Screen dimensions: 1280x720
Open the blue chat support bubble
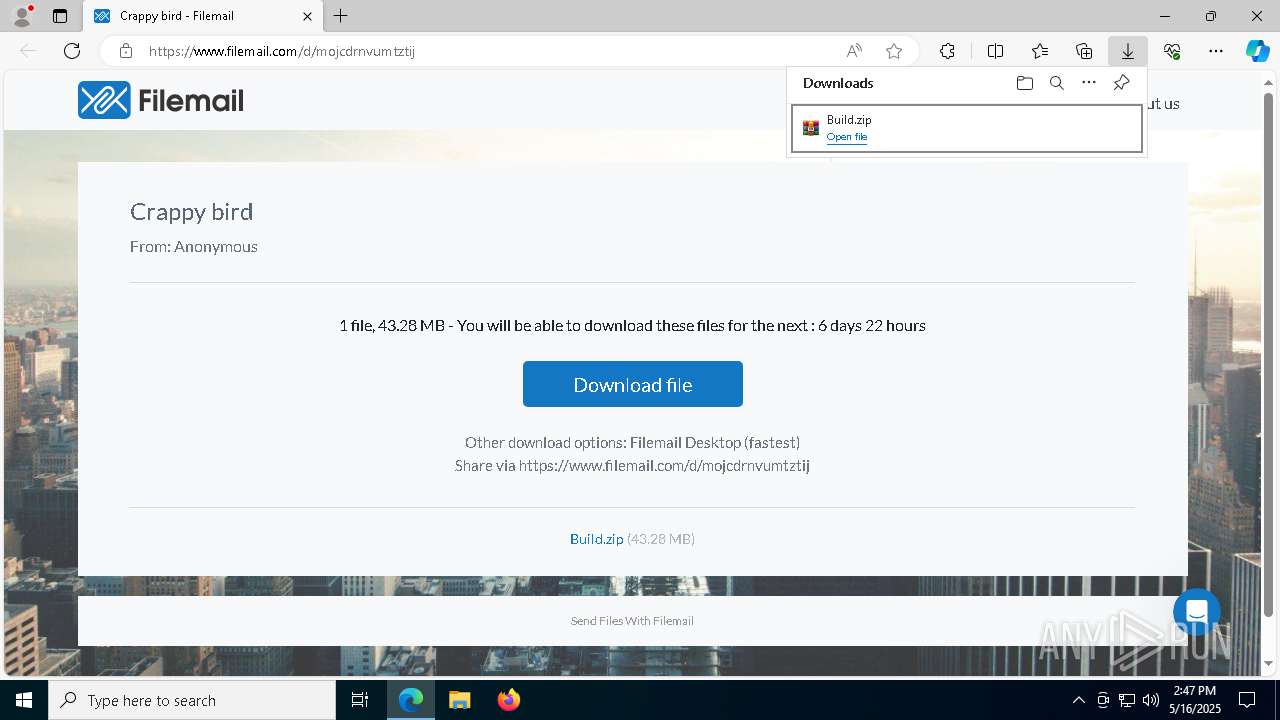coord(1197,612)
